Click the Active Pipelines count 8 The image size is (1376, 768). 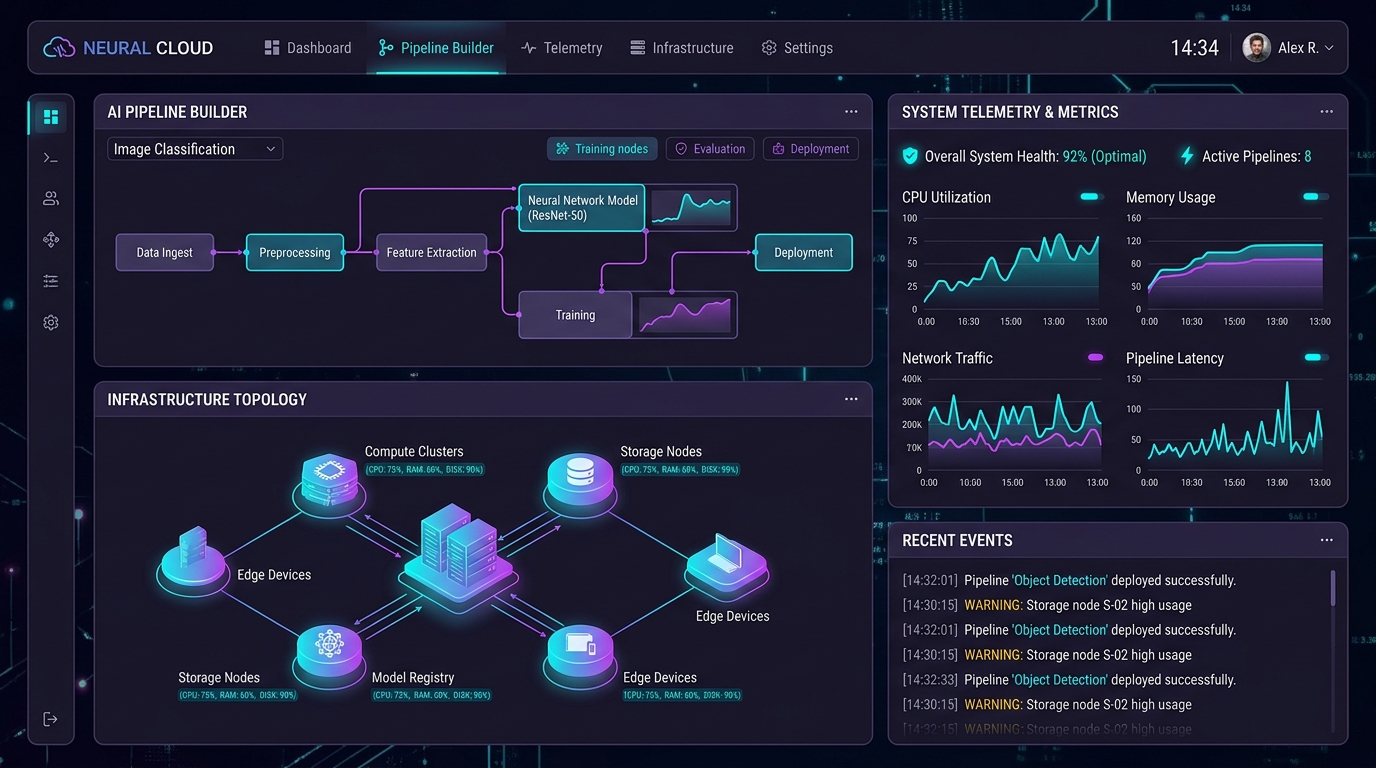coord(1307,156)
